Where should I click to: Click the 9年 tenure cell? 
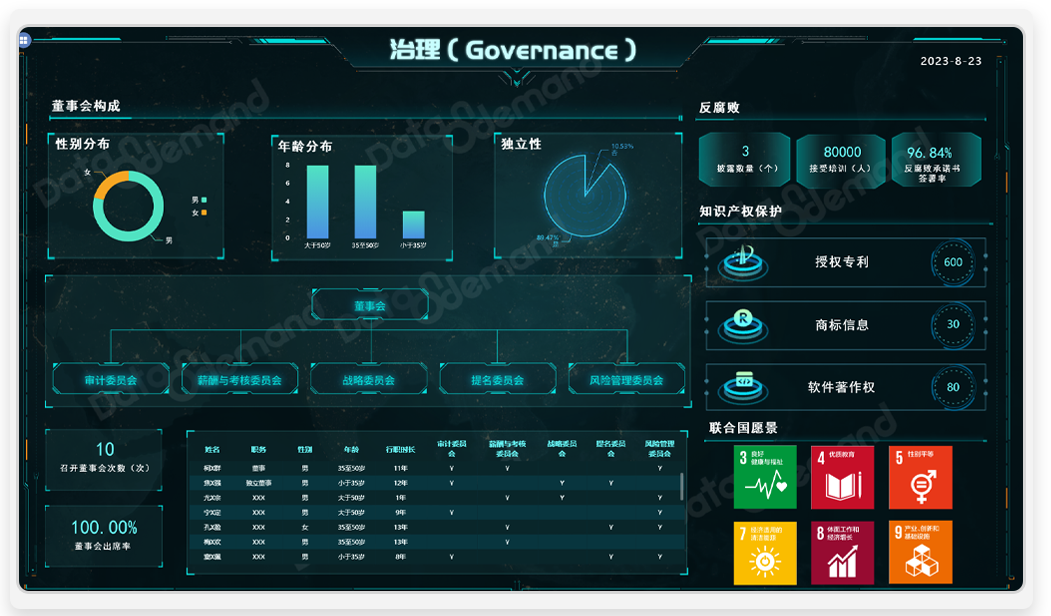tap(400, 512)
